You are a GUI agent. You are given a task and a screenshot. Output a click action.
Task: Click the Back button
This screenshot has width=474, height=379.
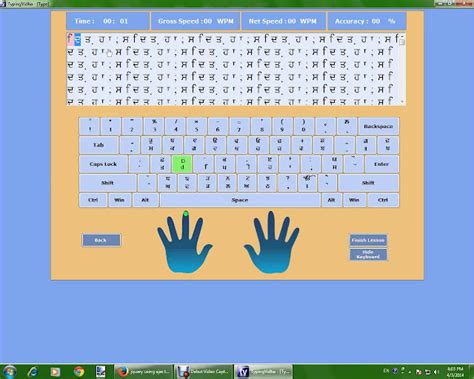click(101, 240)
